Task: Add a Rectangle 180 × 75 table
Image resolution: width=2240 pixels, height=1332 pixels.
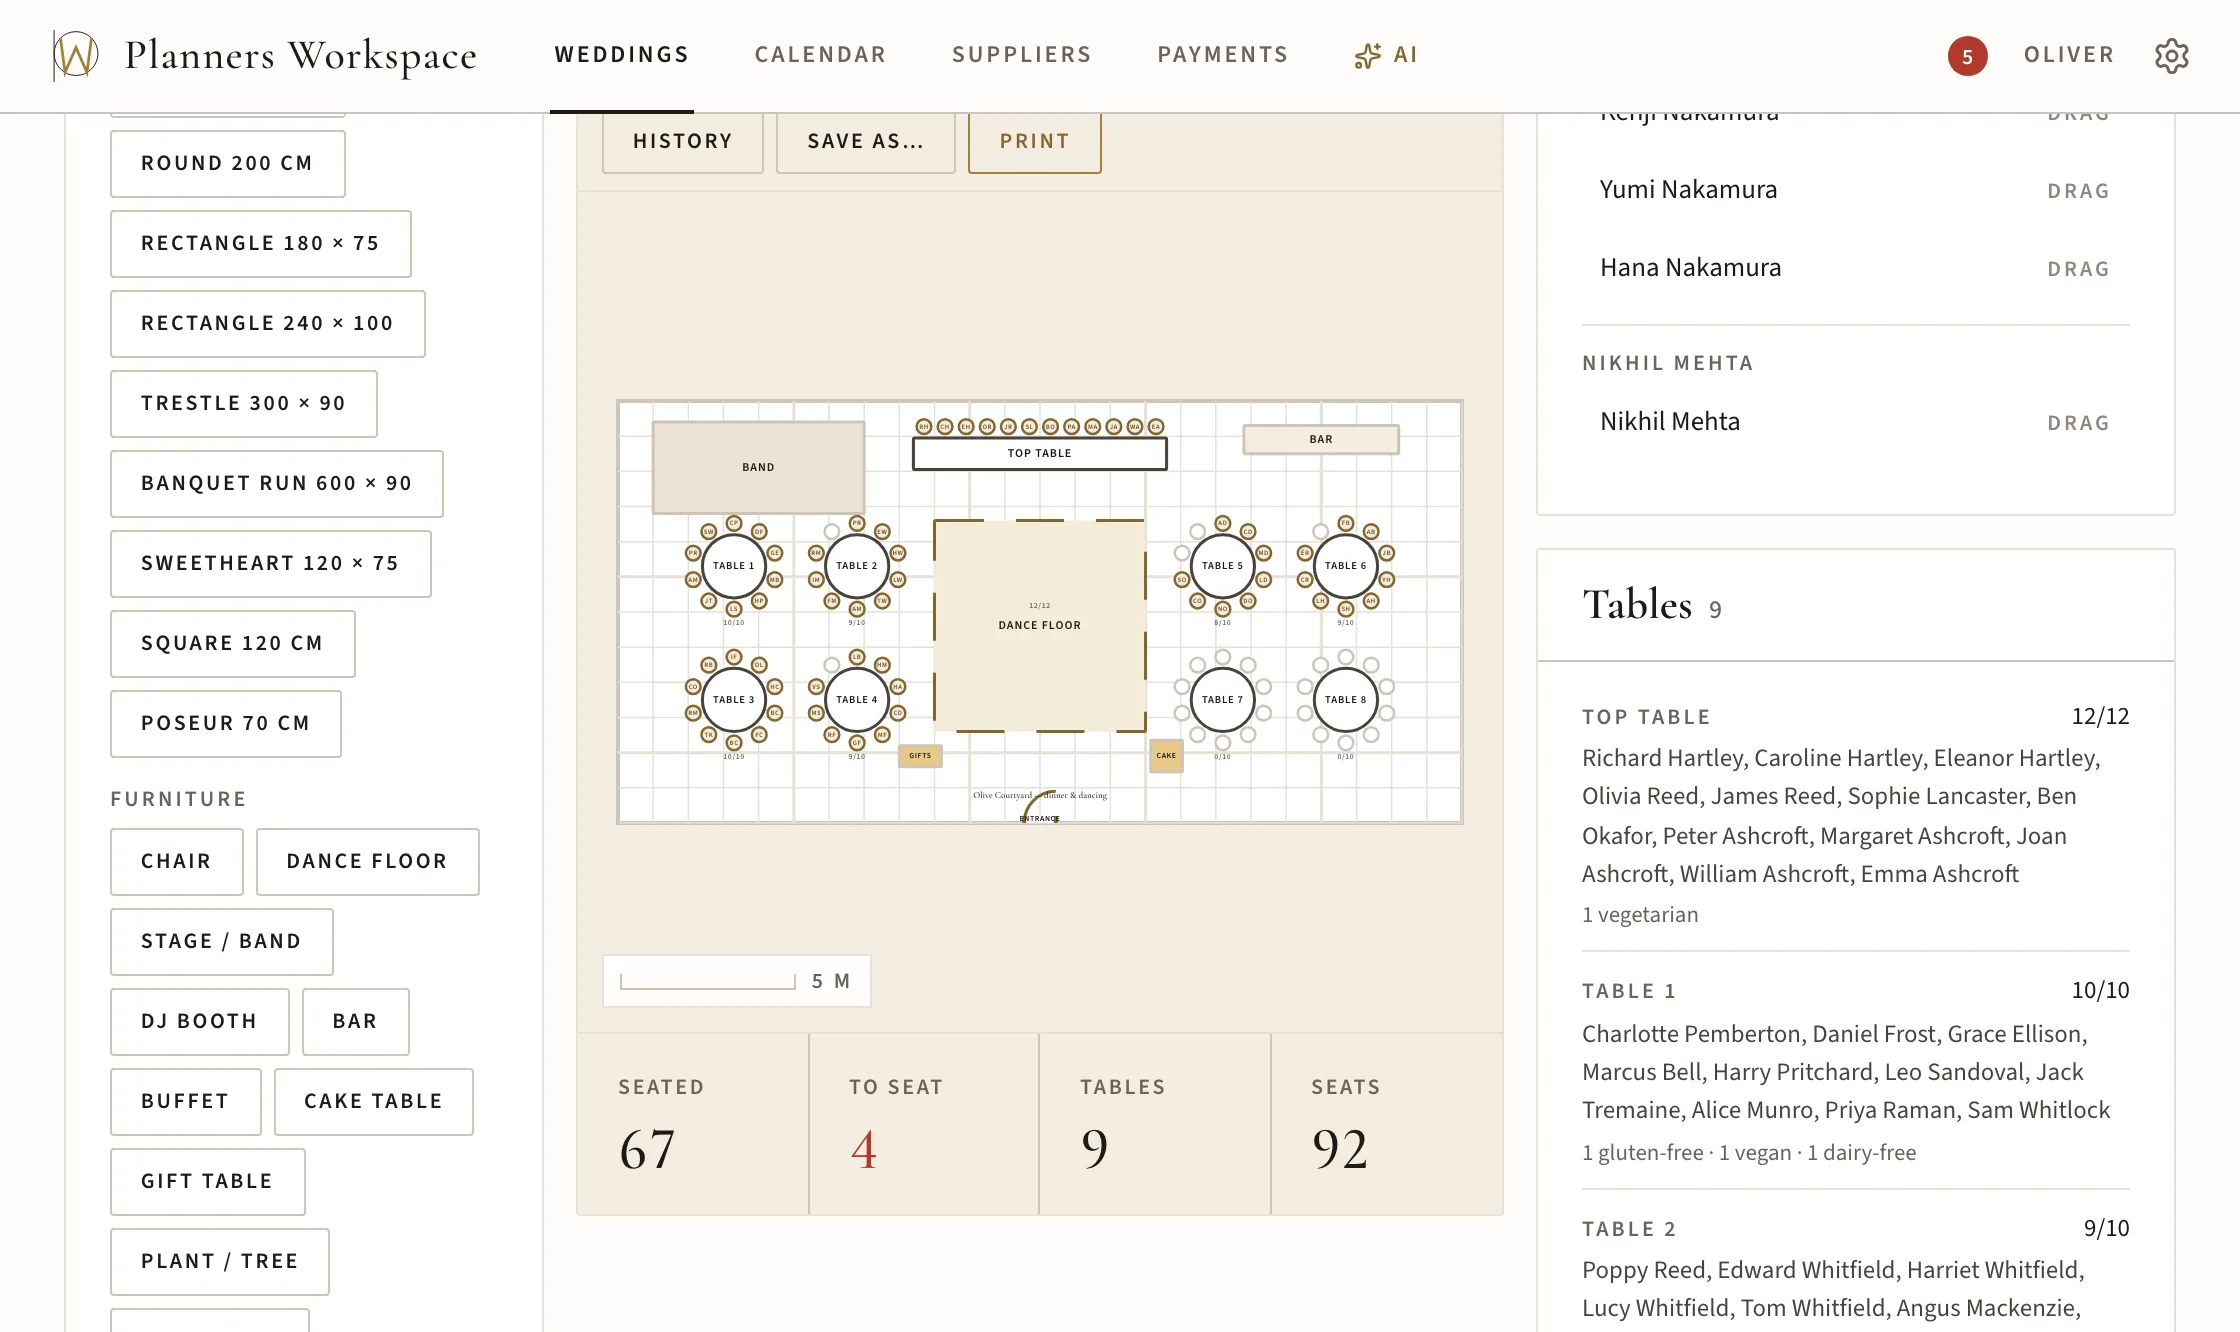Action: (x=261, y=244)
